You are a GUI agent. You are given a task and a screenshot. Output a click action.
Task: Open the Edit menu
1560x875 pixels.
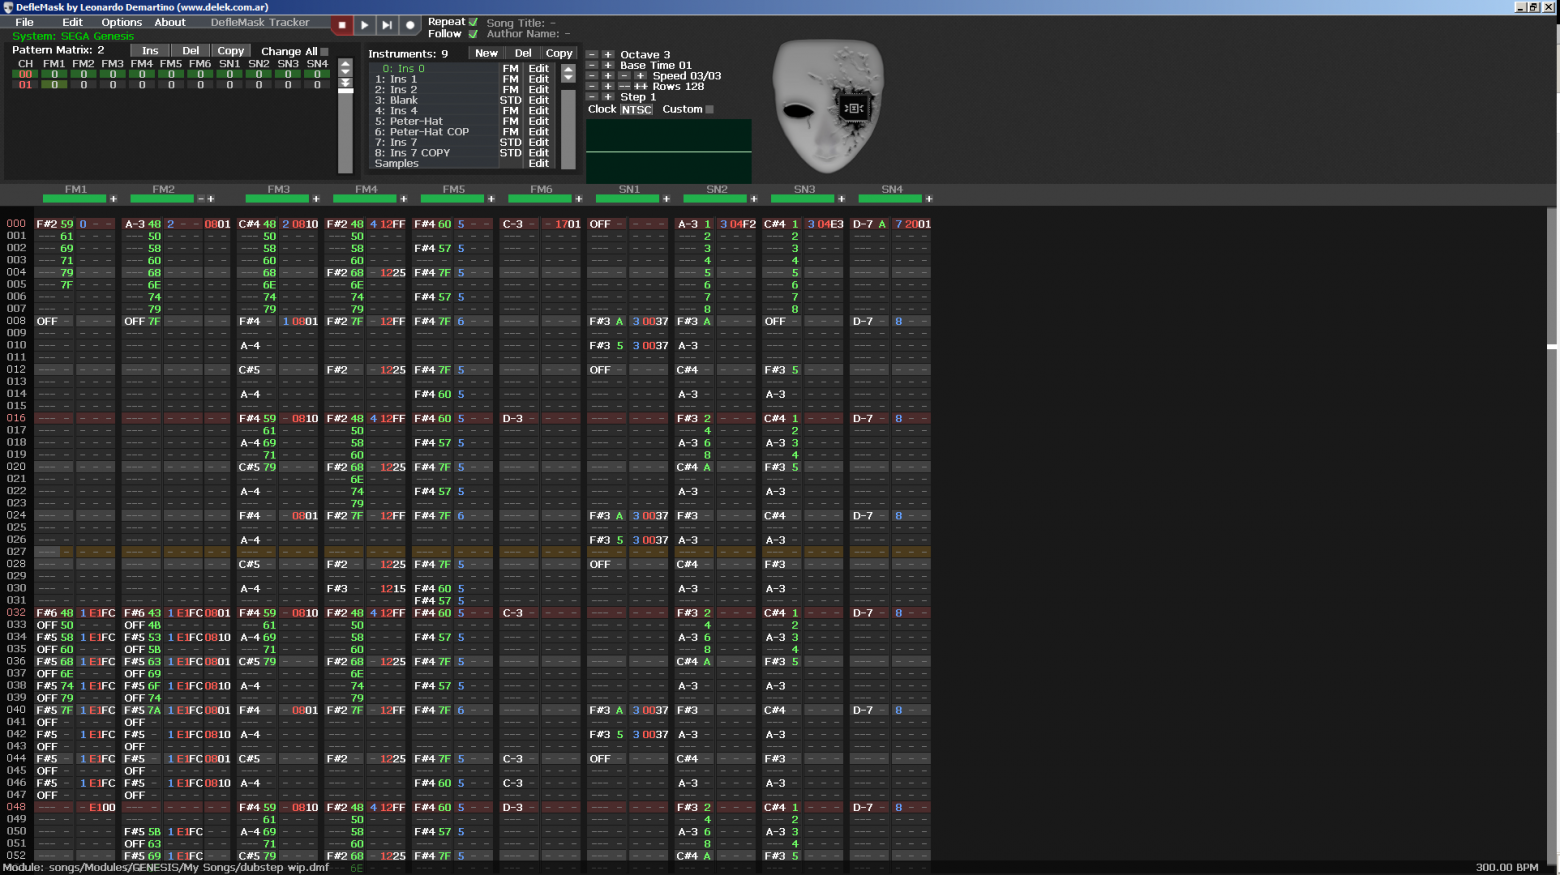tap(73, 22)
